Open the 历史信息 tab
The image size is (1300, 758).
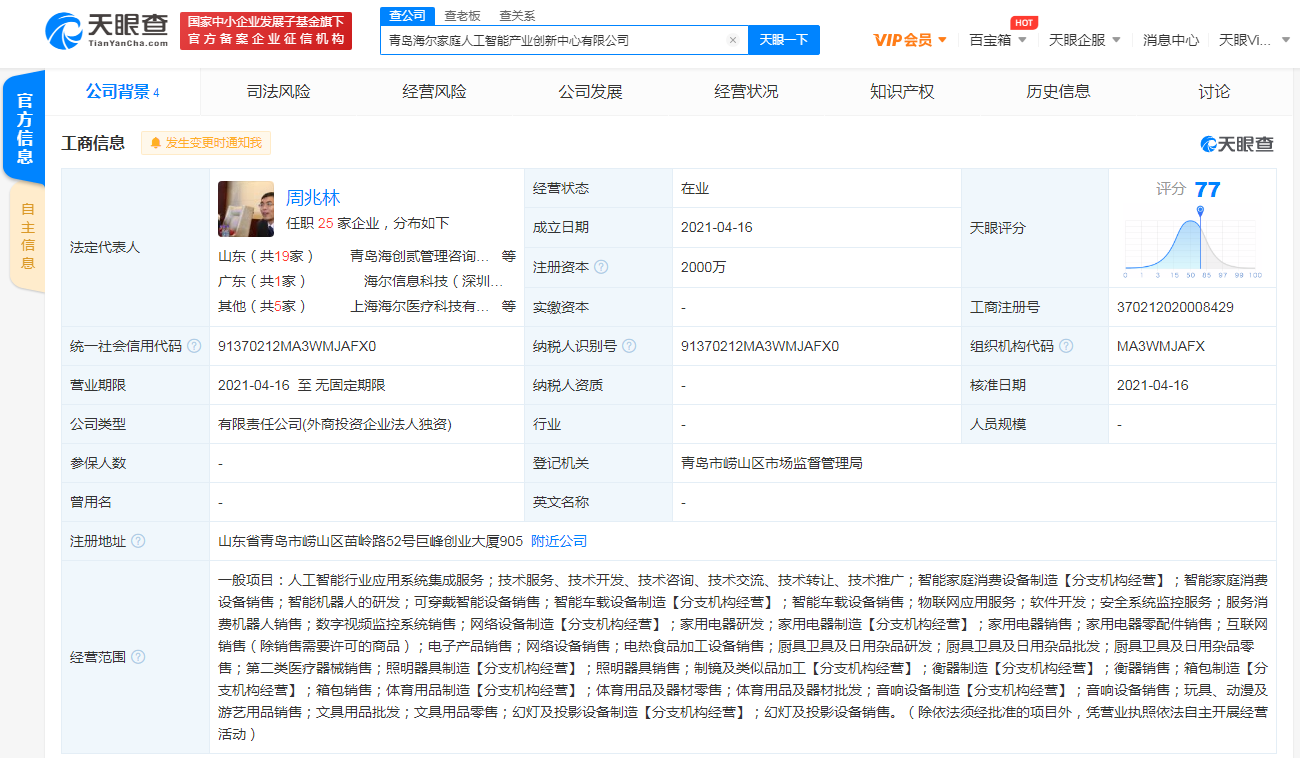pos(1059,92)
